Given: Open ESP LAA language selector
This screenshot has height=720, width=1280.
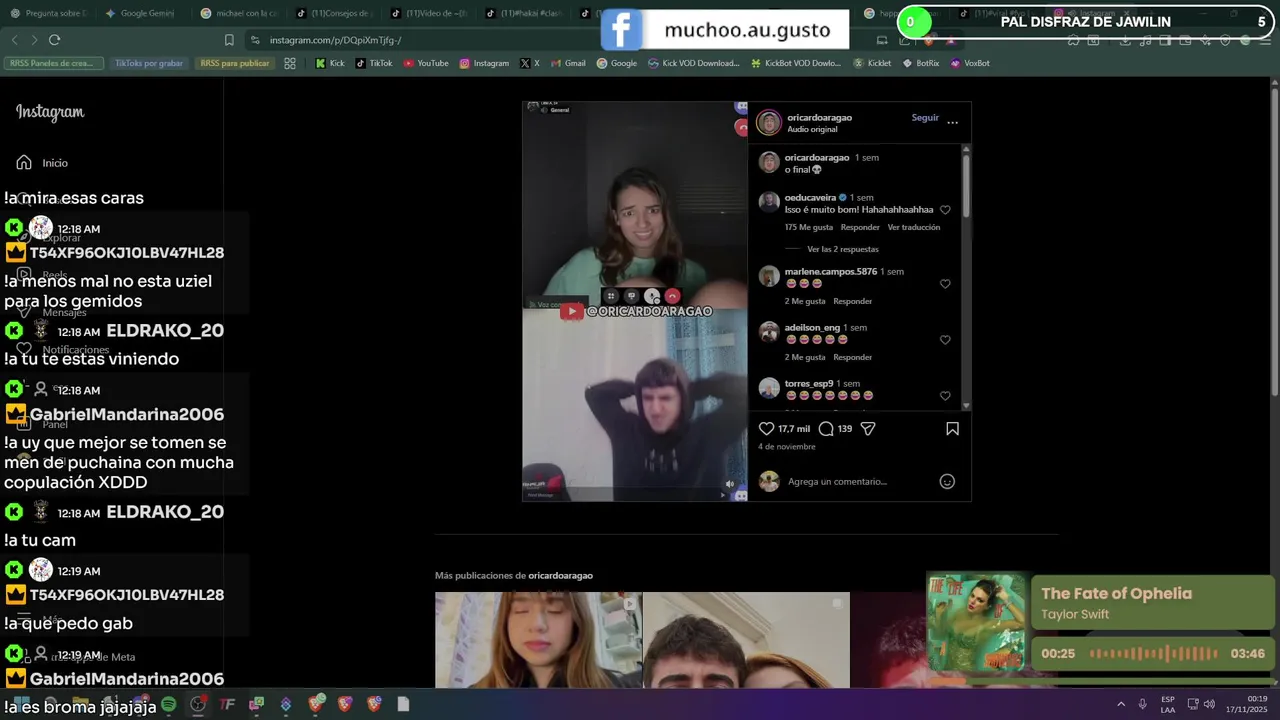Looking at the screenshot, I should (x=1168, y=705).
